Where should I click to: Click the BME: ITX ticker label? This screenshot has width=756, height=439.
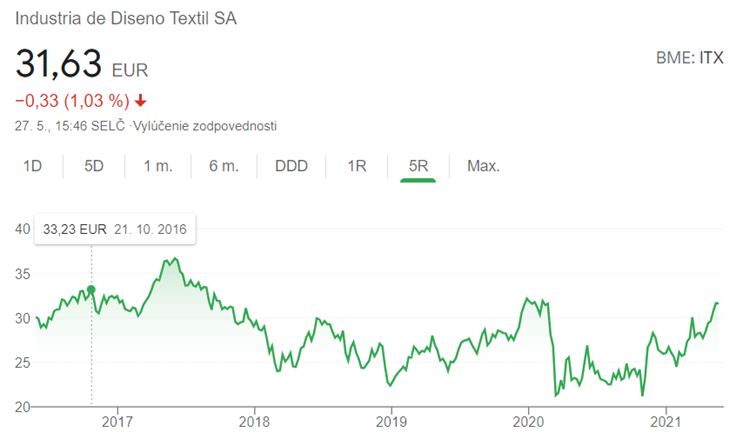coord(689,58)
